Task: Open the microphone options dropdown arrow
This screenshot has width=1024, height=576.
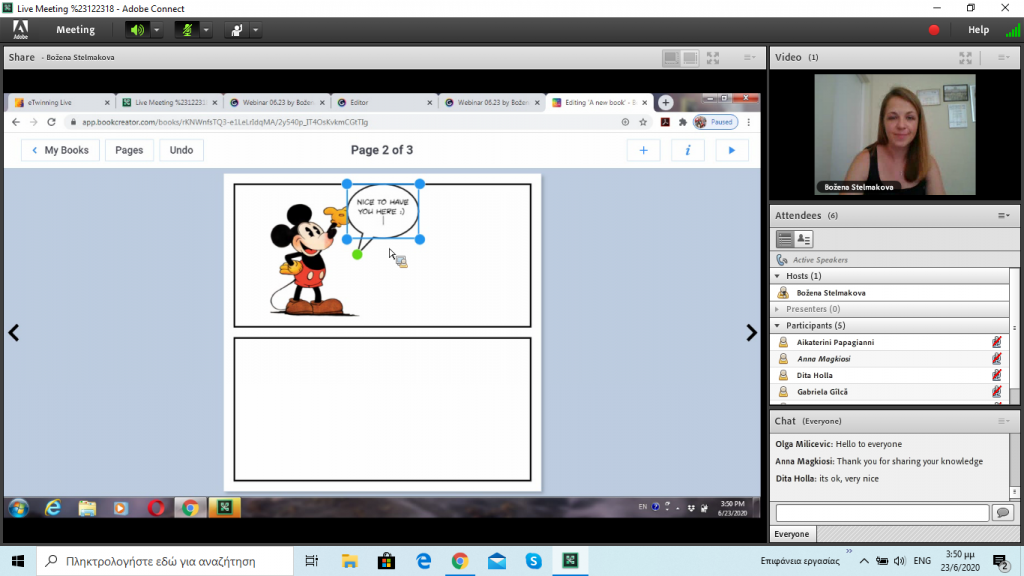Action: tap(206, 30)
